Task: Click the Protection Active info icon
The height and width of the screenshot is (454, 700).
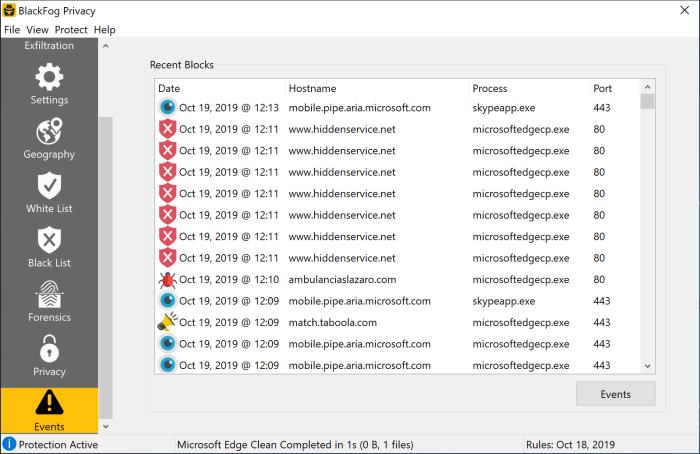Action: click(x=9, y=444)
